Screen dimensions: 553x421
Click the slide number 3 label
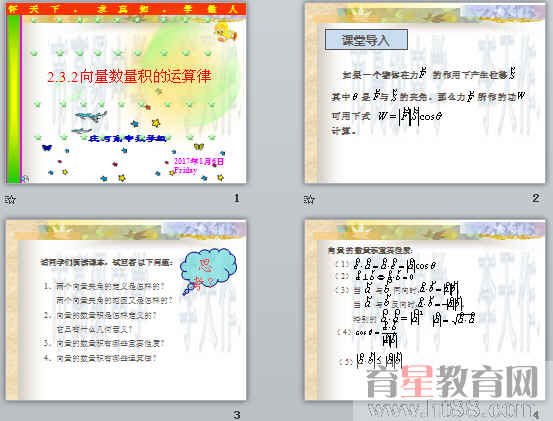(237, 415)
